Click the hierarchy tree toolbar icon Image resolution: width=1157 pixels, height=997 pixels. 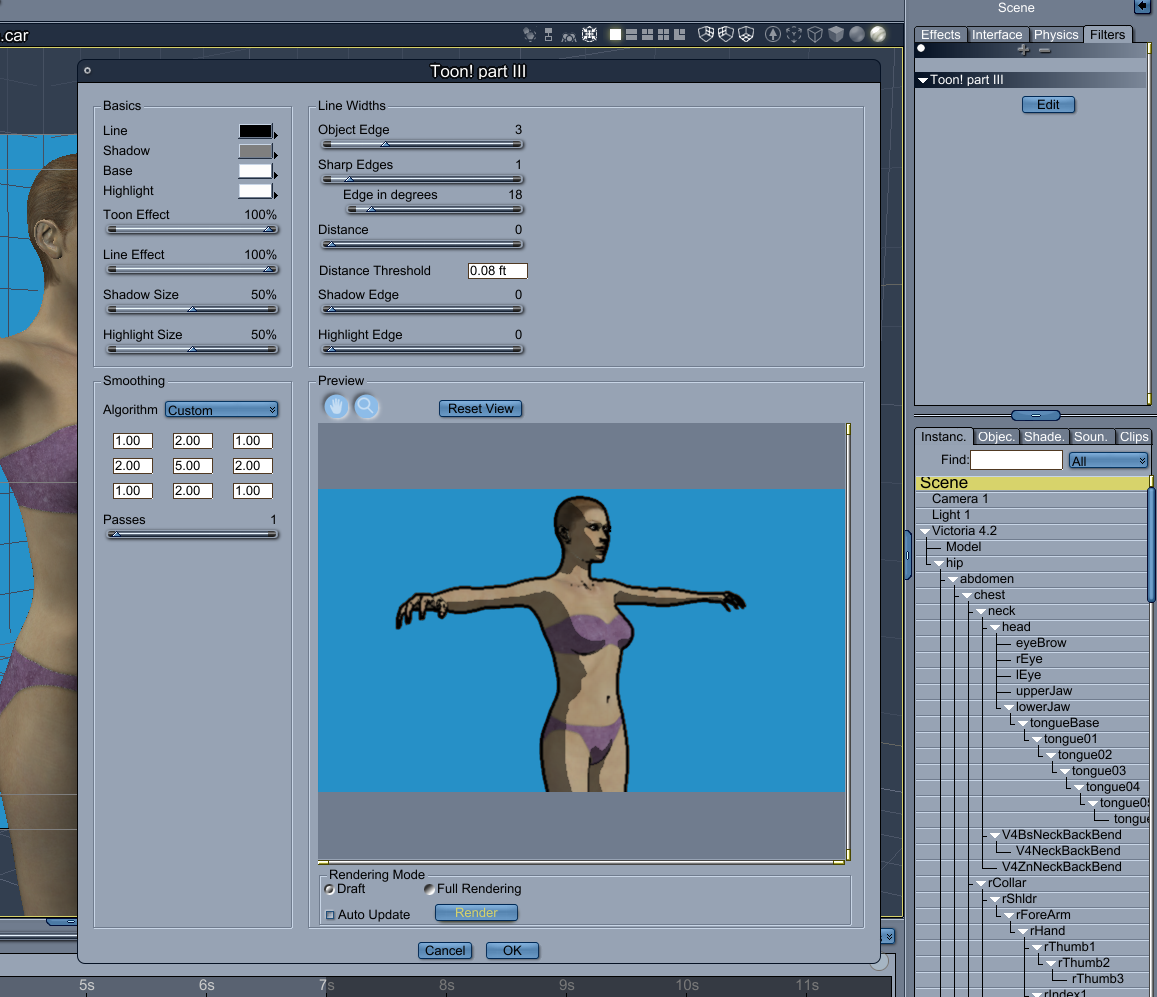pyautogui.click(x=548, y=35)
